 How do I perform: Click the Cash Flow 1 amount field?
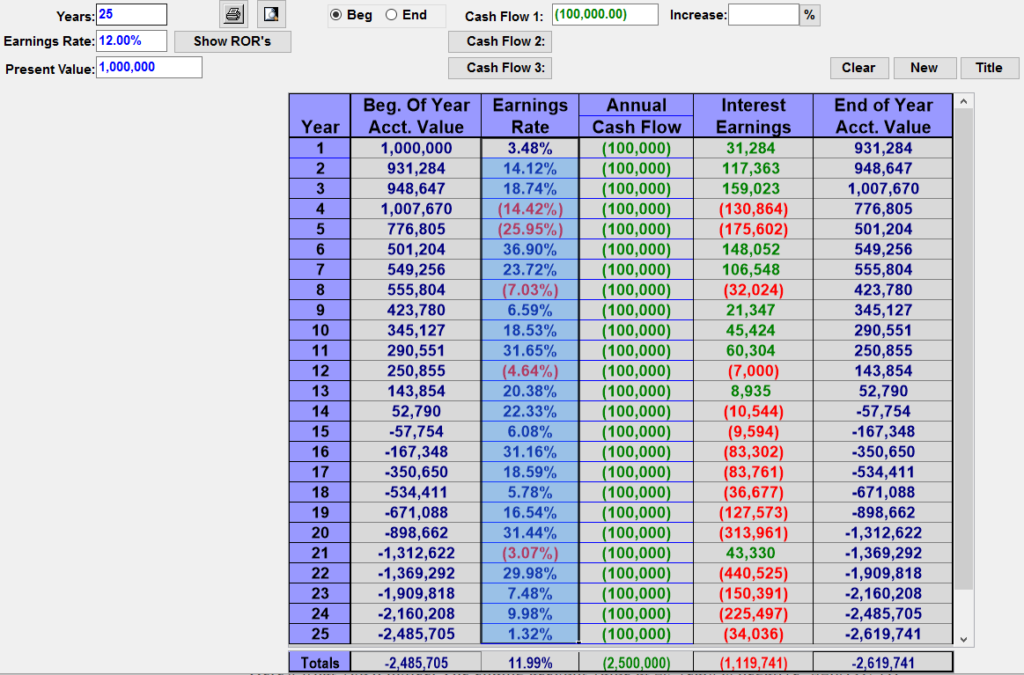tap(604, 15)
